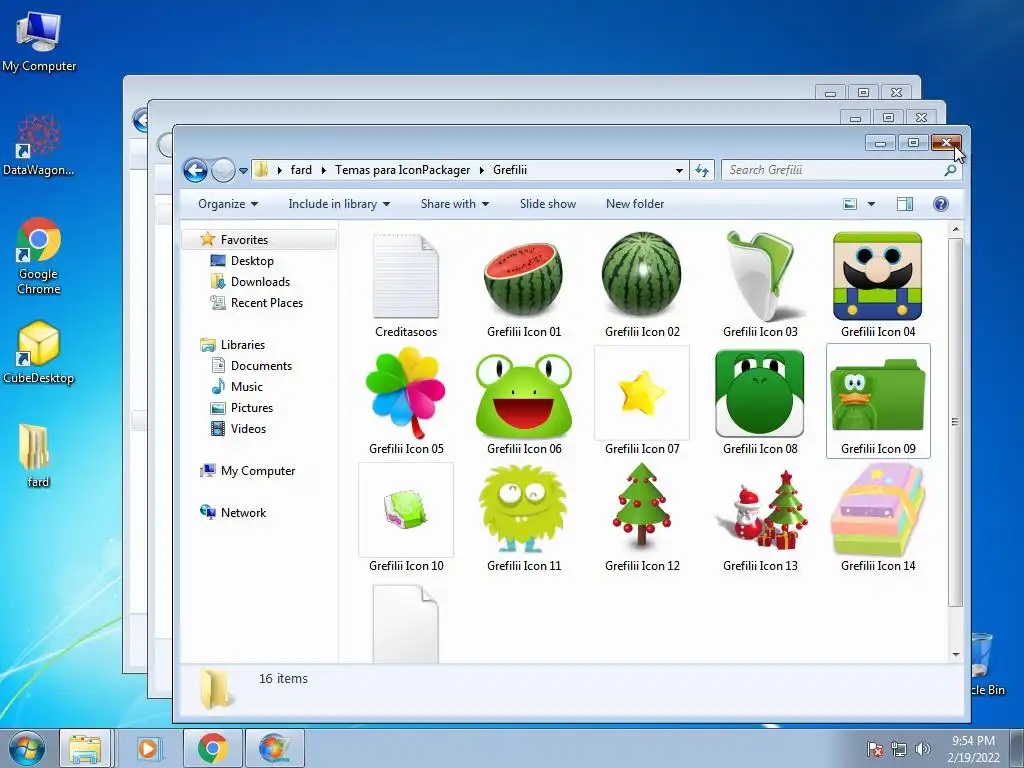Click the search magnifier icon
This screenshot has width=1024, height=768.
950,170
